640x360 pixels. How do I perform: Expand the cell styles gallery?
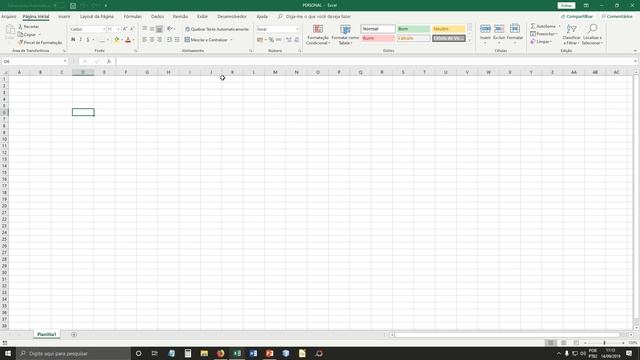(469, 40)
